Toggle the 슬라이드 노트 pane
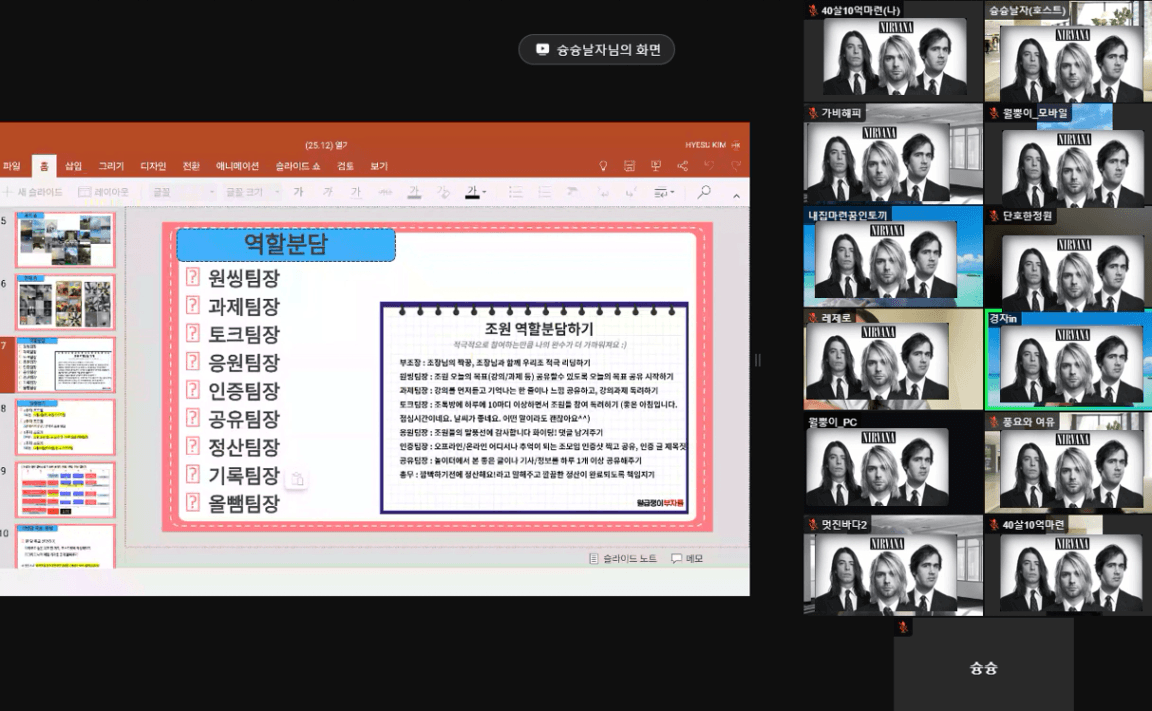 pyautogui.click(x=623, y=558)
